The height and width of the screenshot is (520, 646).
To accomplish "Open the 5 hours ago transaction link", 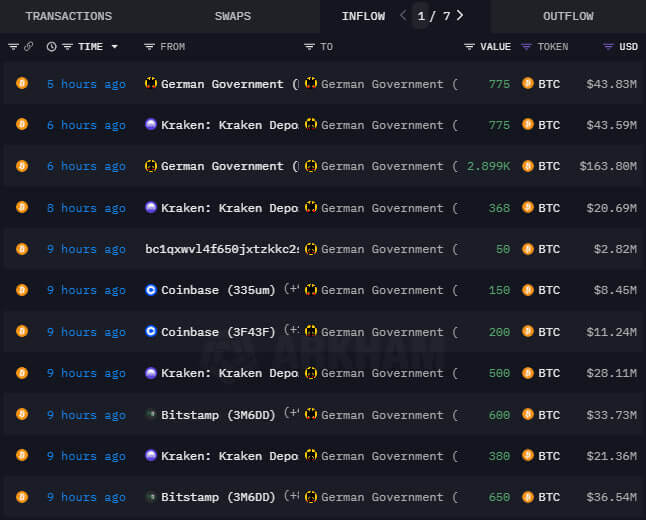I will pyautogui.click(x=86, y=84).
